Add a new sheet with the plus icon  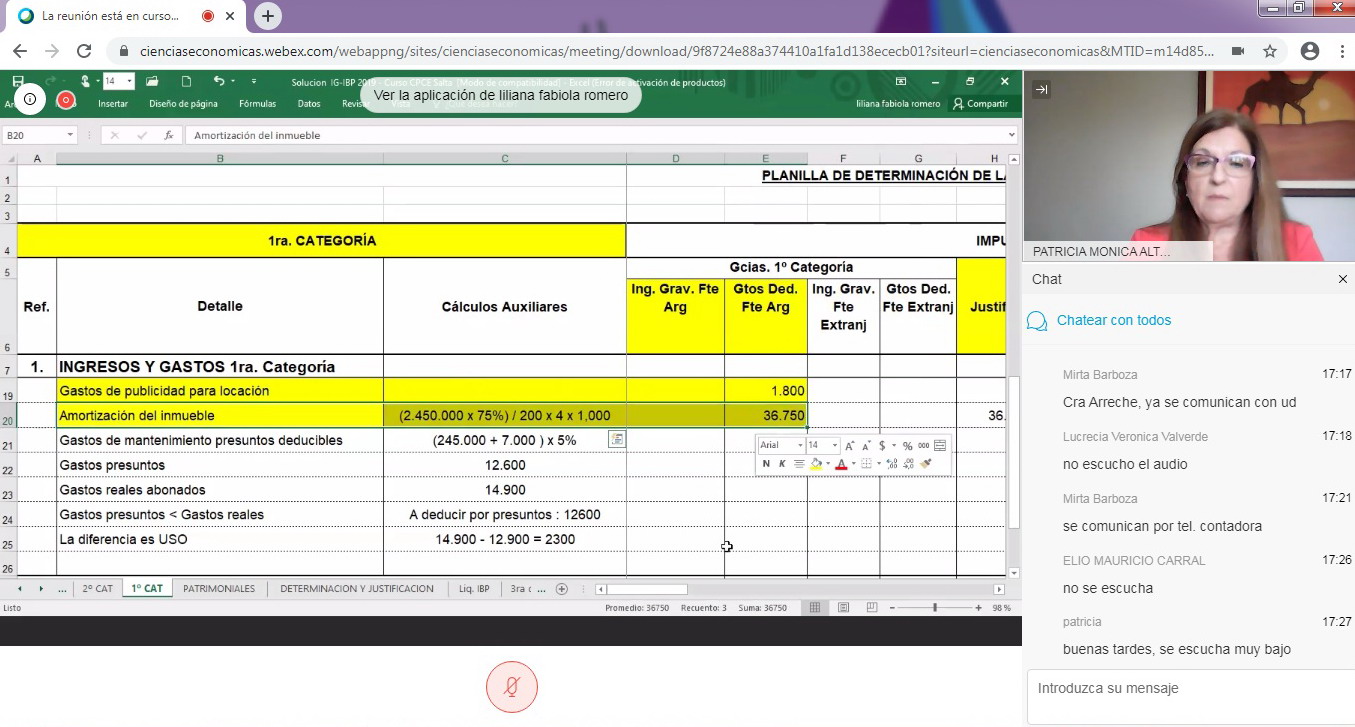(x=562, y=589)
